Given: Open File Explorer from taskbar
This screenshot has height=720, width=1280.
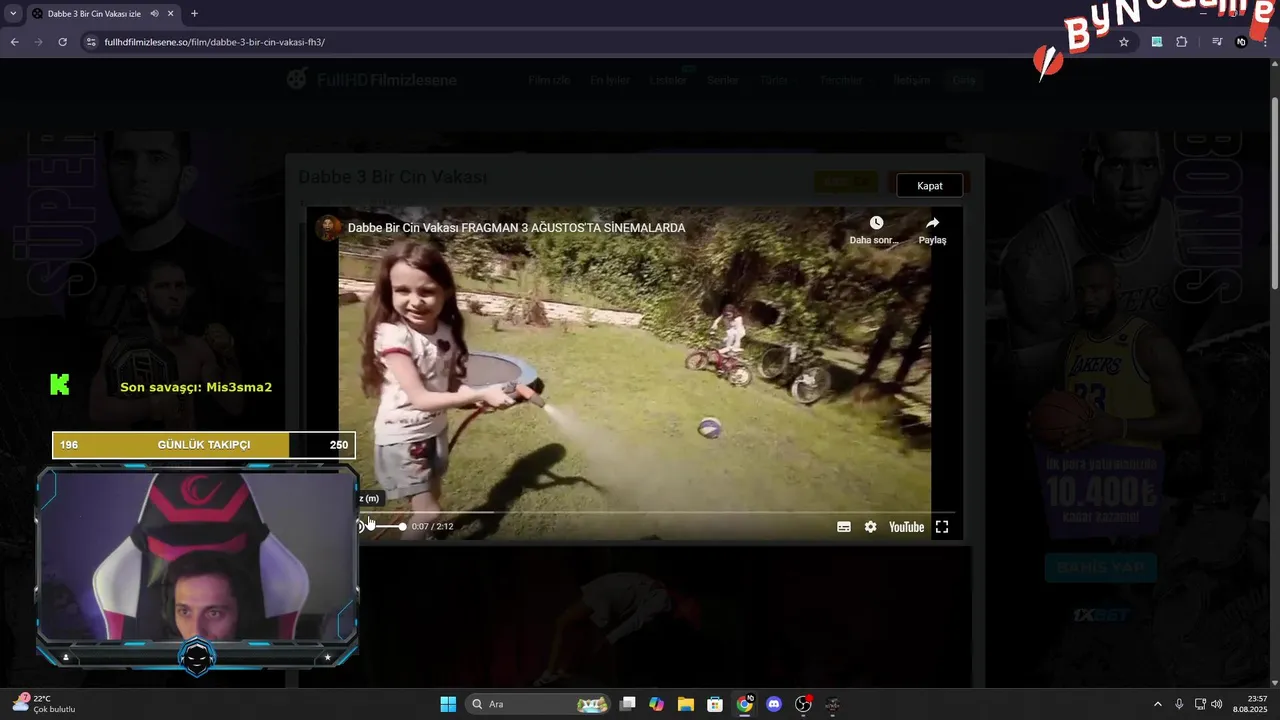Looking at the screenshot, I should click(x=686, y=704).
